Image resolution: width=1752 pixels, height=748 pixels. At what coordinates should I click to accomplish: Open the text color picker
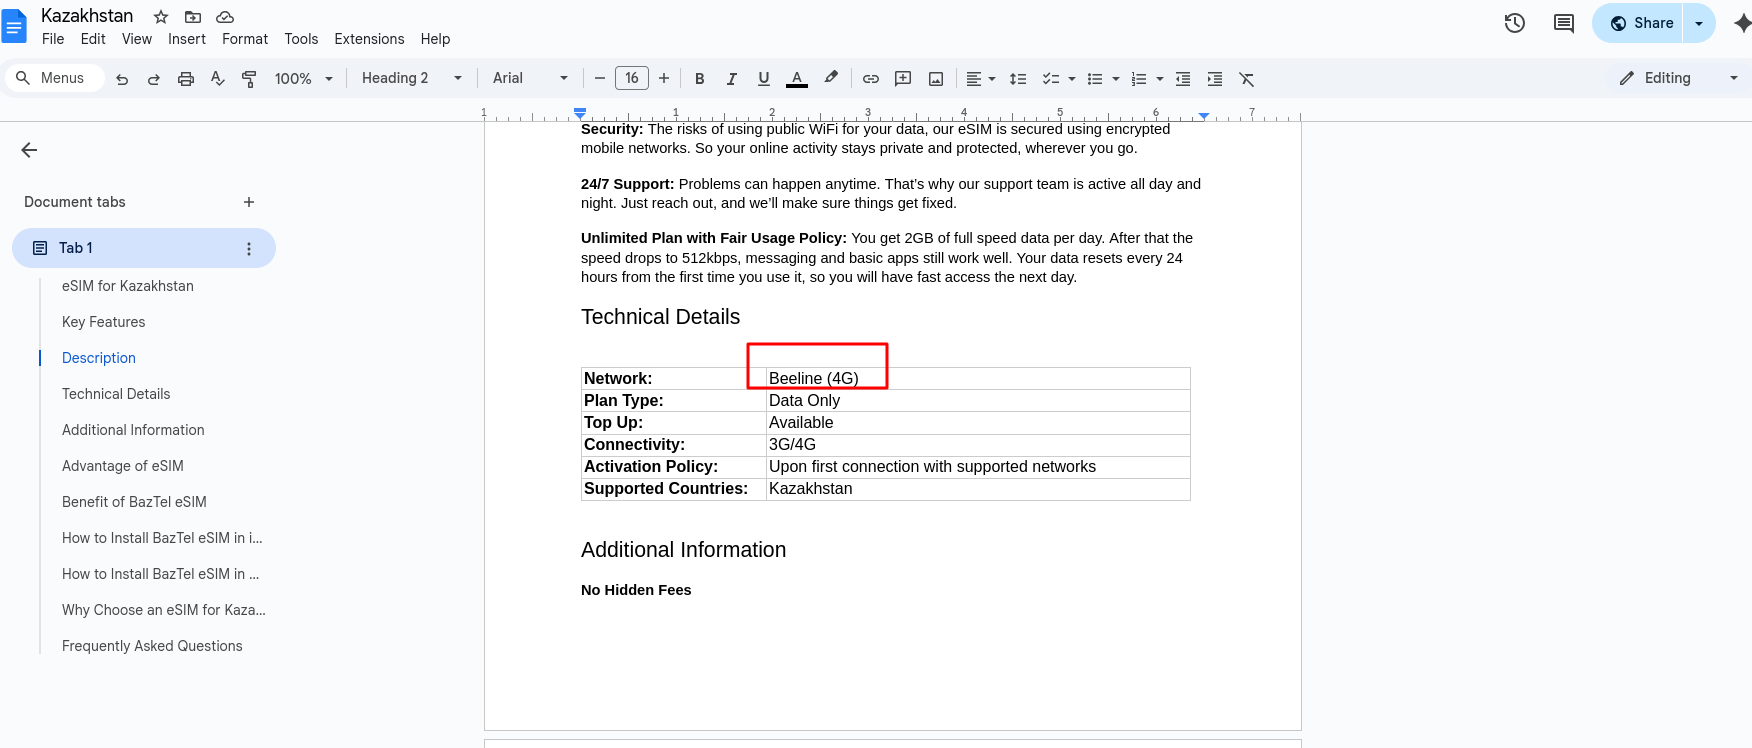[x=797, y=79]
